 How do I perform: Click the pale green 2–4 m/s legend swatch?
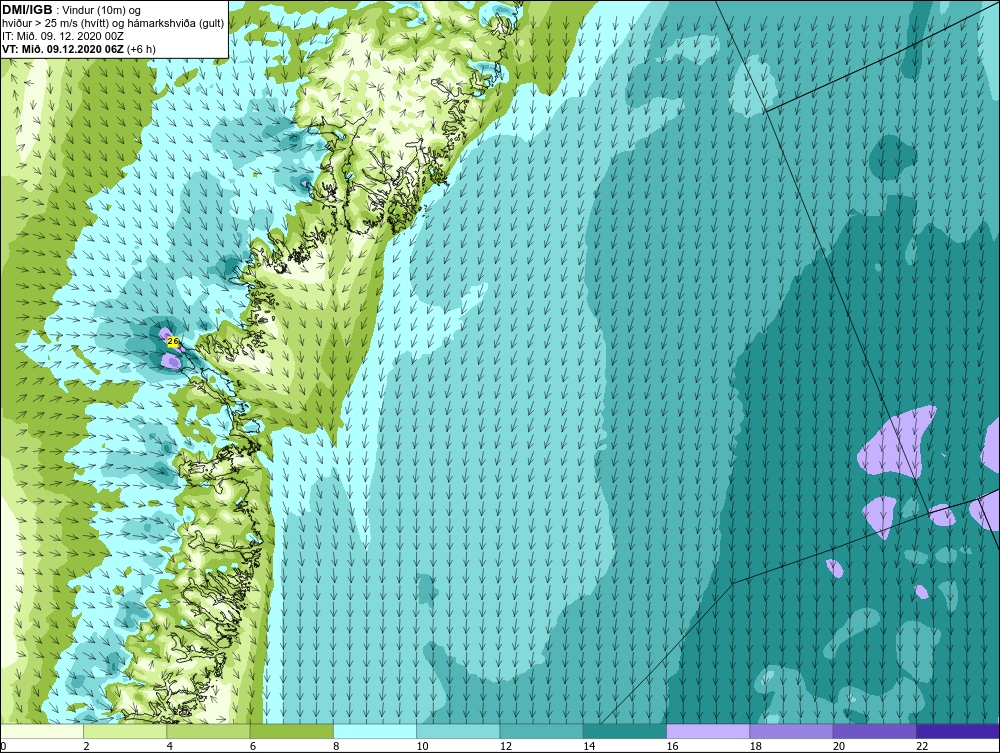(125, 731)
